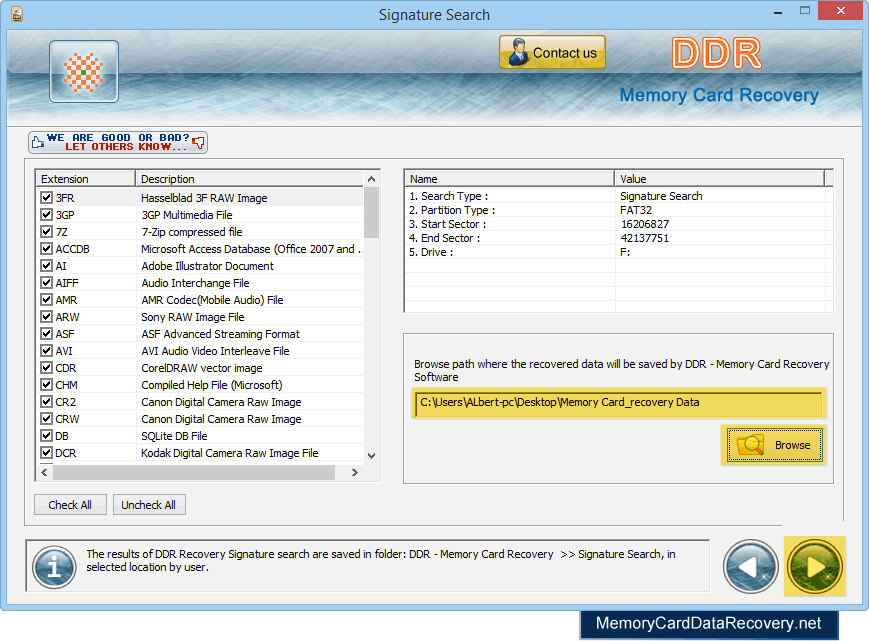Image resolution: width=869 pixels, height=641 pixels.
Task: Select 'ASF Advanced Streaming Format' description
Action: click(221, 334)
